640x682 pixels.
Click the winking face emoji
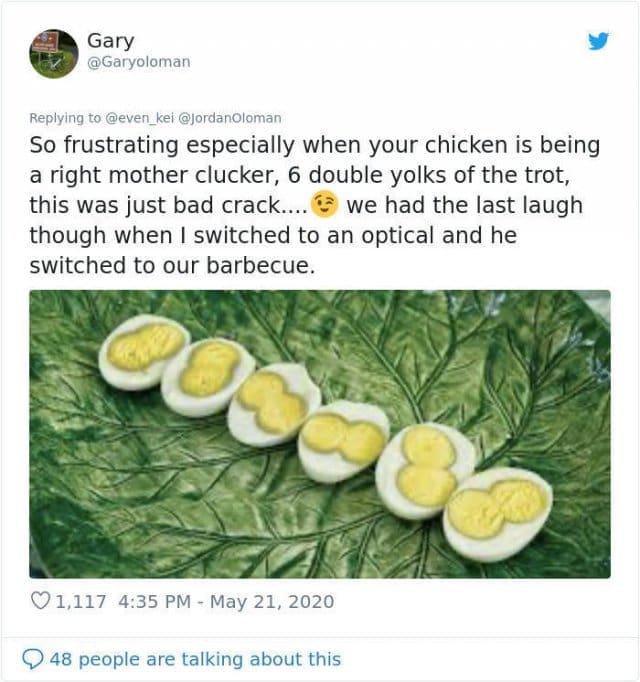tap(324, 205)
